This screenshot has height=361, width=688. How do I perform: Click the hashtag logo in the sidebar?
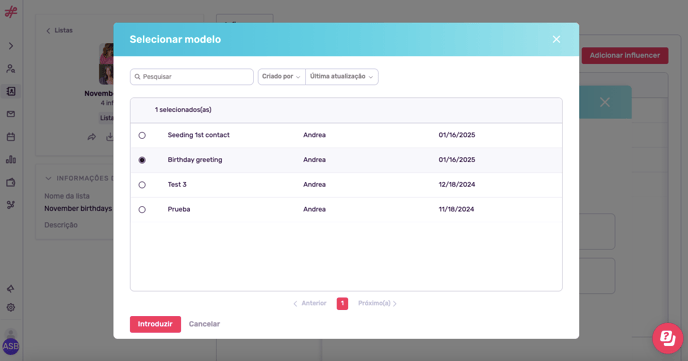pyautogui.click(x=11, y=12)
